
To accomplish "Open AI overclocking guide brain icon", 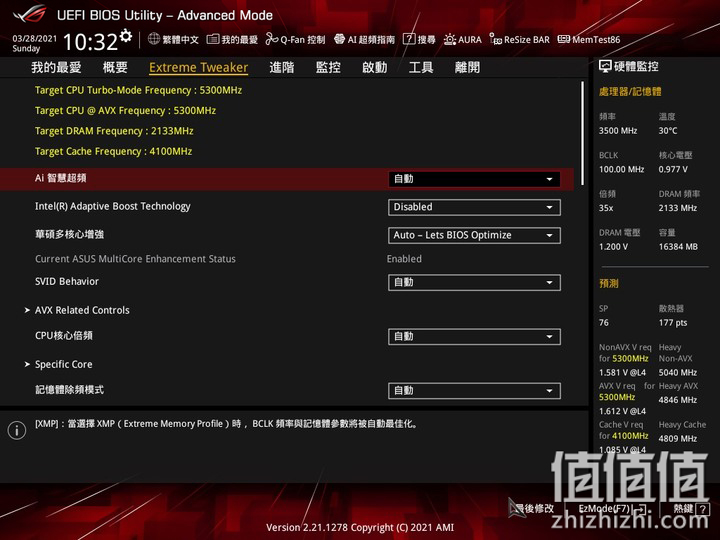I will [x=339, y=39].
